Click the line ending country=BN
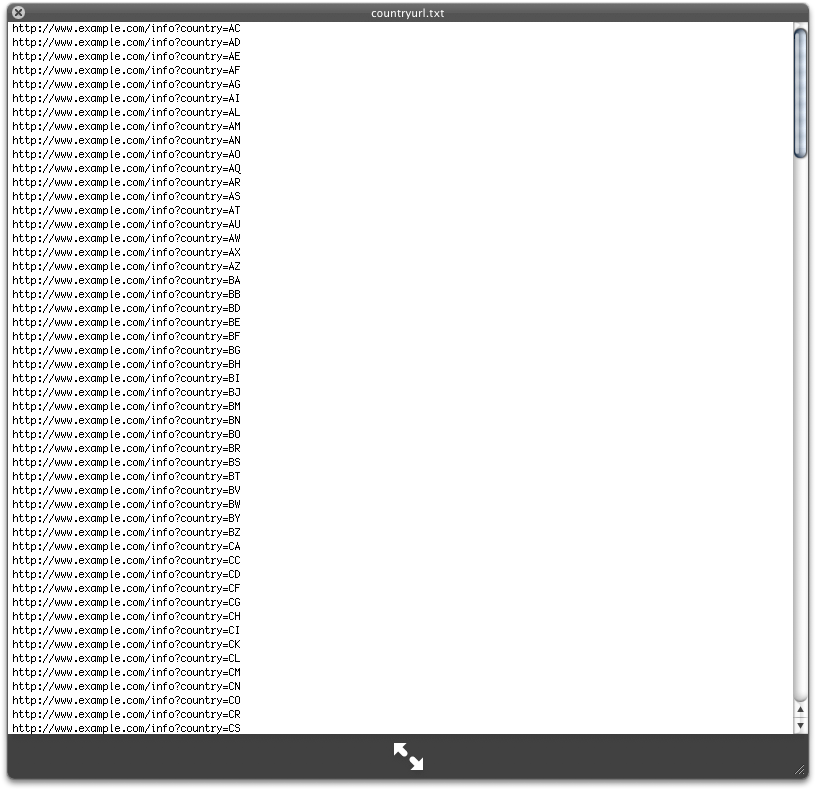 pyautogui.click(x=126, y=421)
